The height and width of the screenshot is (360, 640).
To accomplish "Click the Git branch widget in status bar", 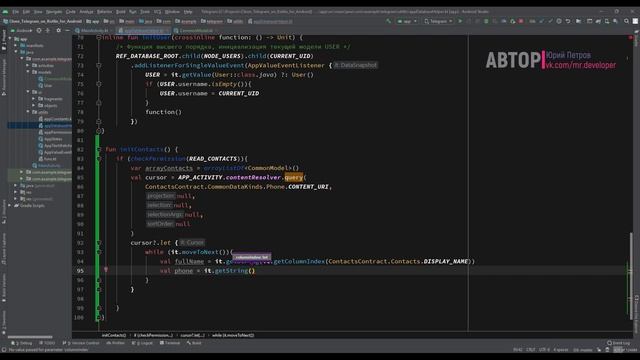I will tap(582, 350).
